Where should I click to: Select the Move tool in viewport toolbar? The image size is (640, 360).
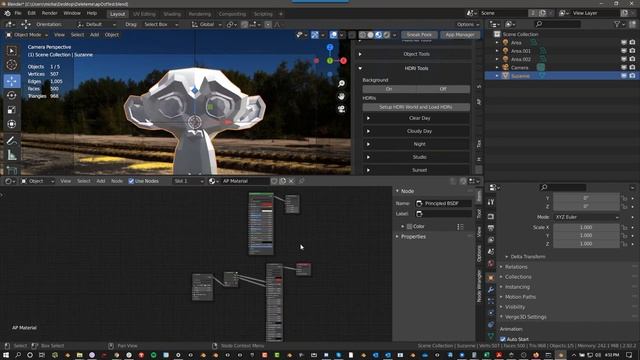[11, 81]
